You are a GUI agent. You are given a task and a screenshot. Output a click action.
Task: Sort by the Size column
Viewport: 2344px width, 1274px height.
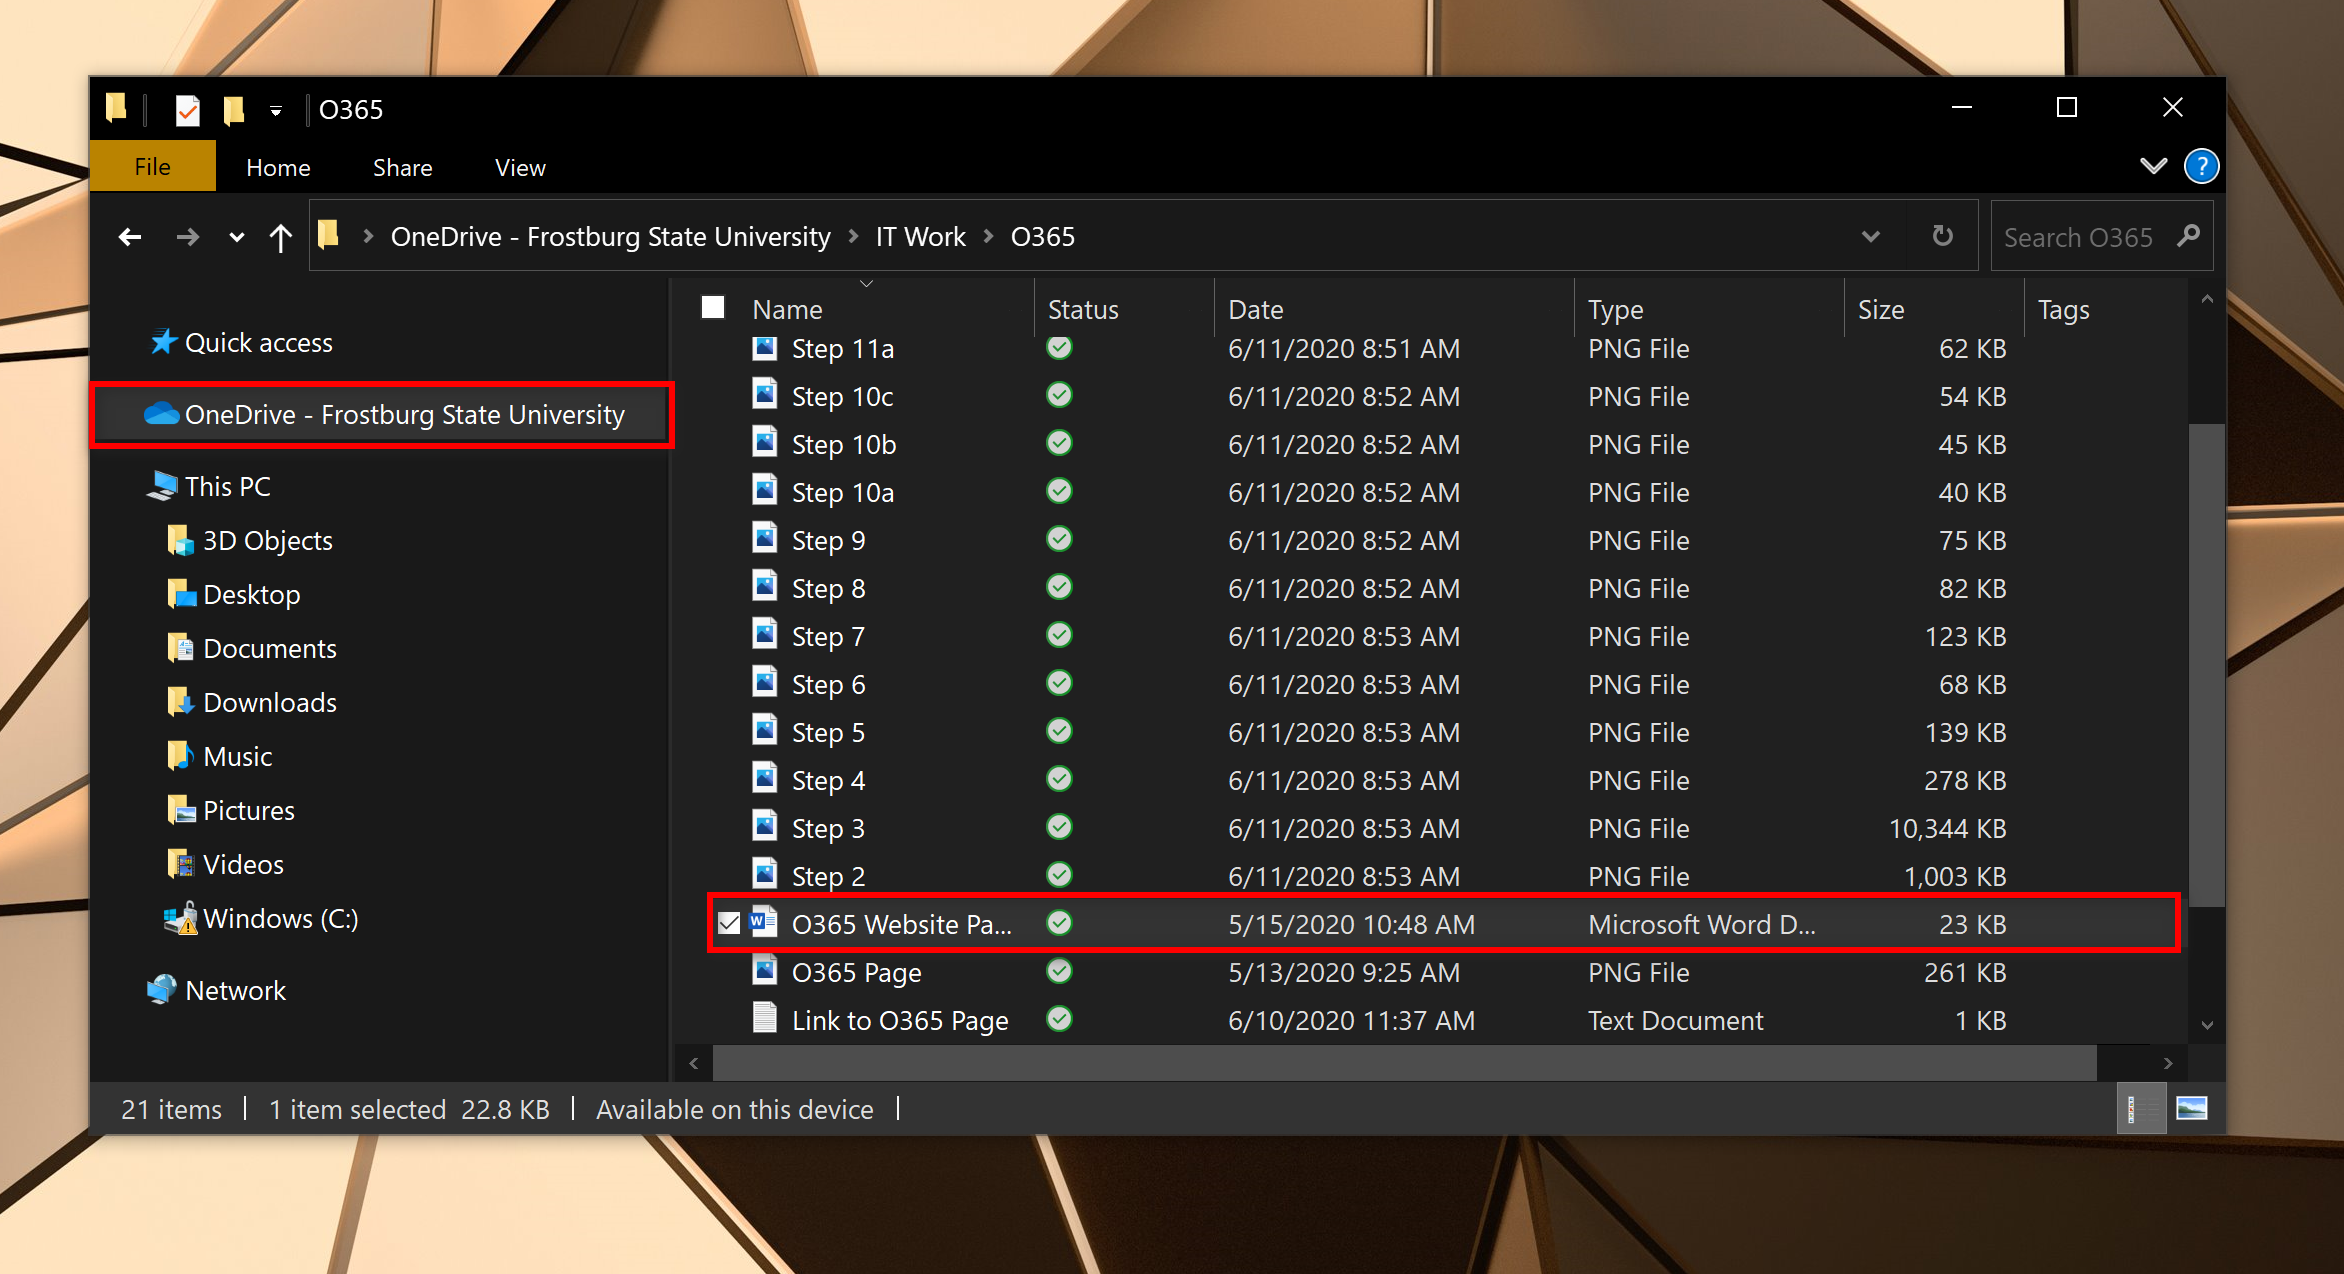pyautogui.click(x=1880, y=309)
